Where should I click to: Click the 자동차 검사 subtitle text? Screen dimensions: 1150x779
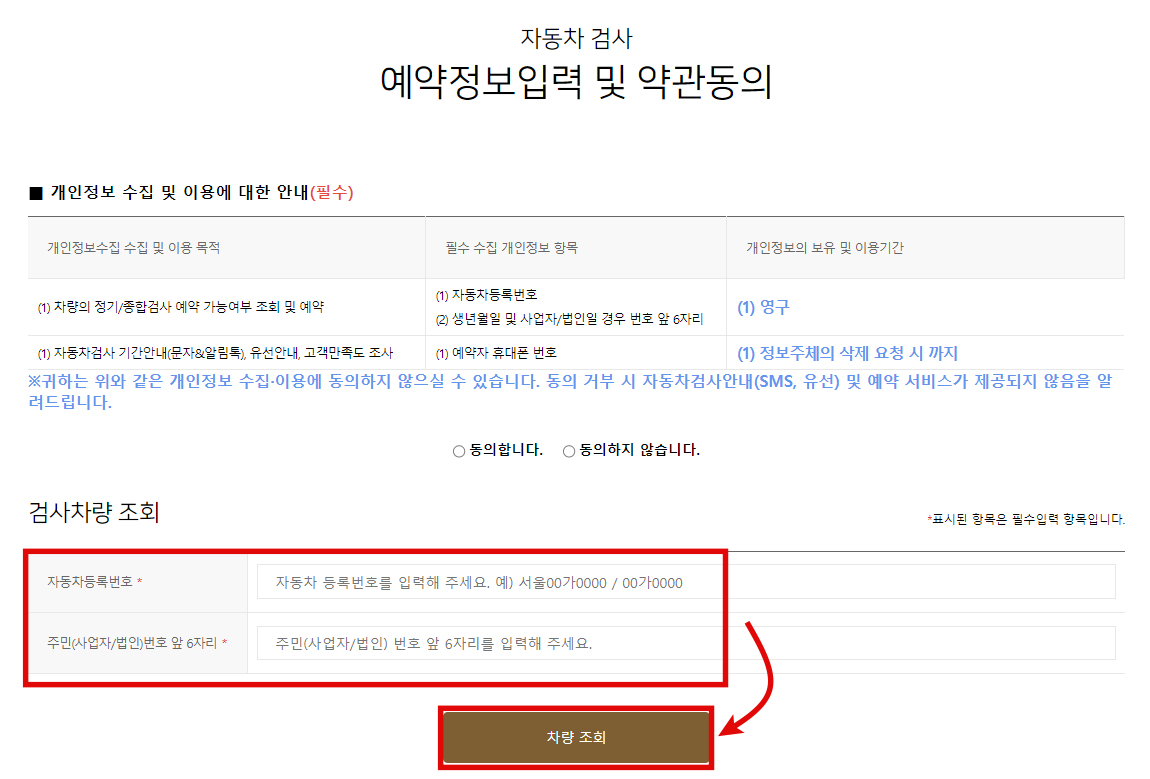tap(574, 38)
